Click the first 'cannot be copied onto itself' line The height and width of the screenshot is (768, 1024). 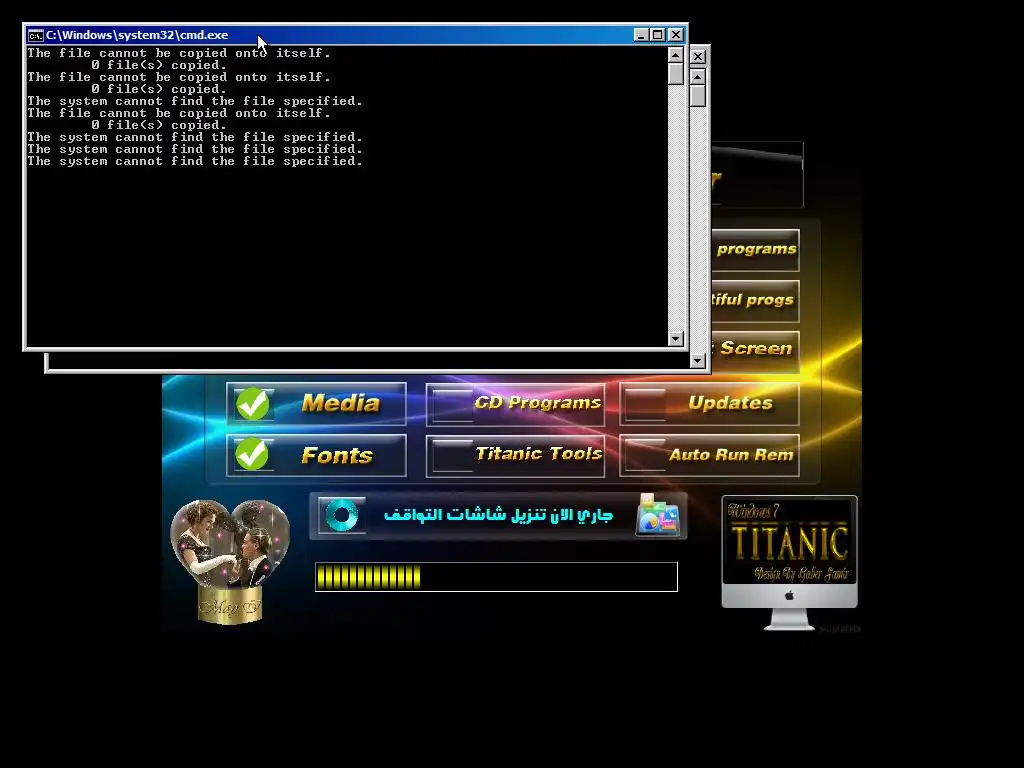point(179,53)
